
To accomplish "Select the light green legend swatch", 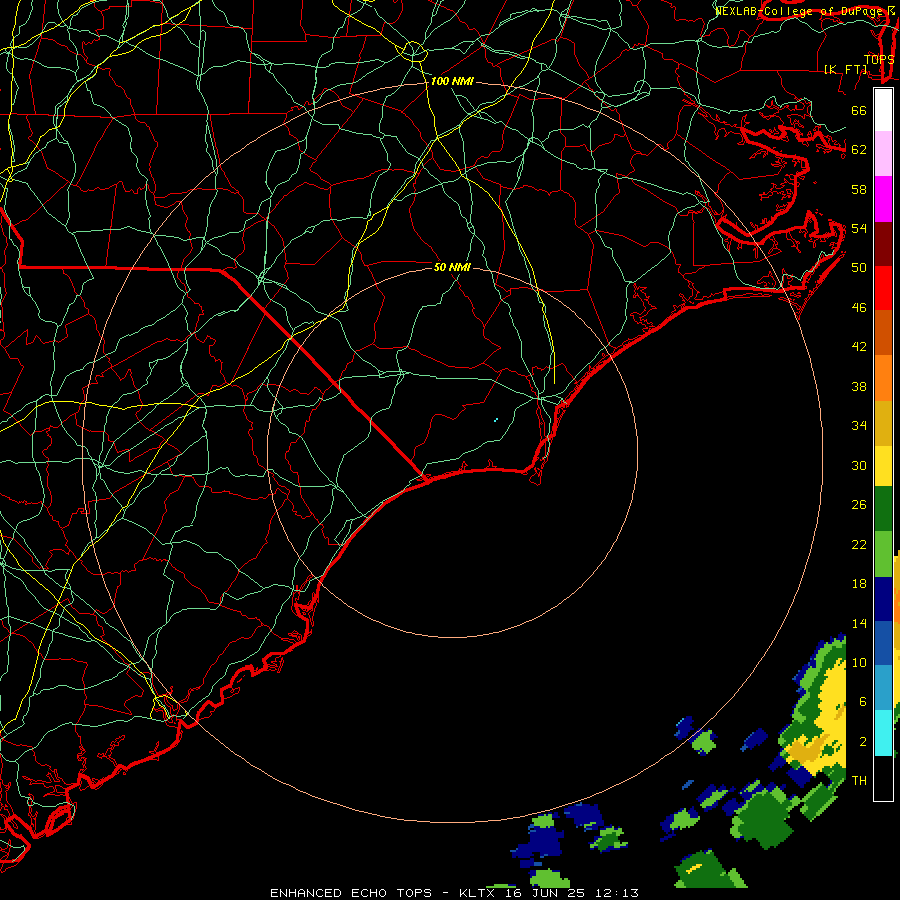I will coord(883,554).
